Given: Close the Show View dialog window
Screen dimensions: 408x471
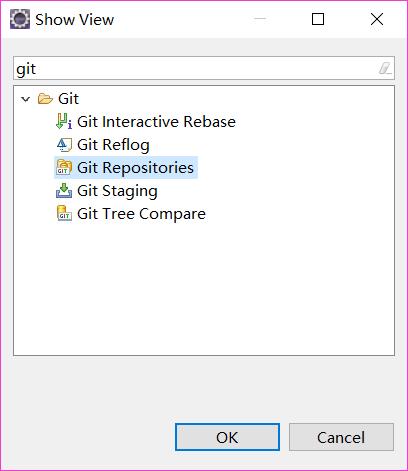Looking at the screenshot, I should click(x=377, y=19).
